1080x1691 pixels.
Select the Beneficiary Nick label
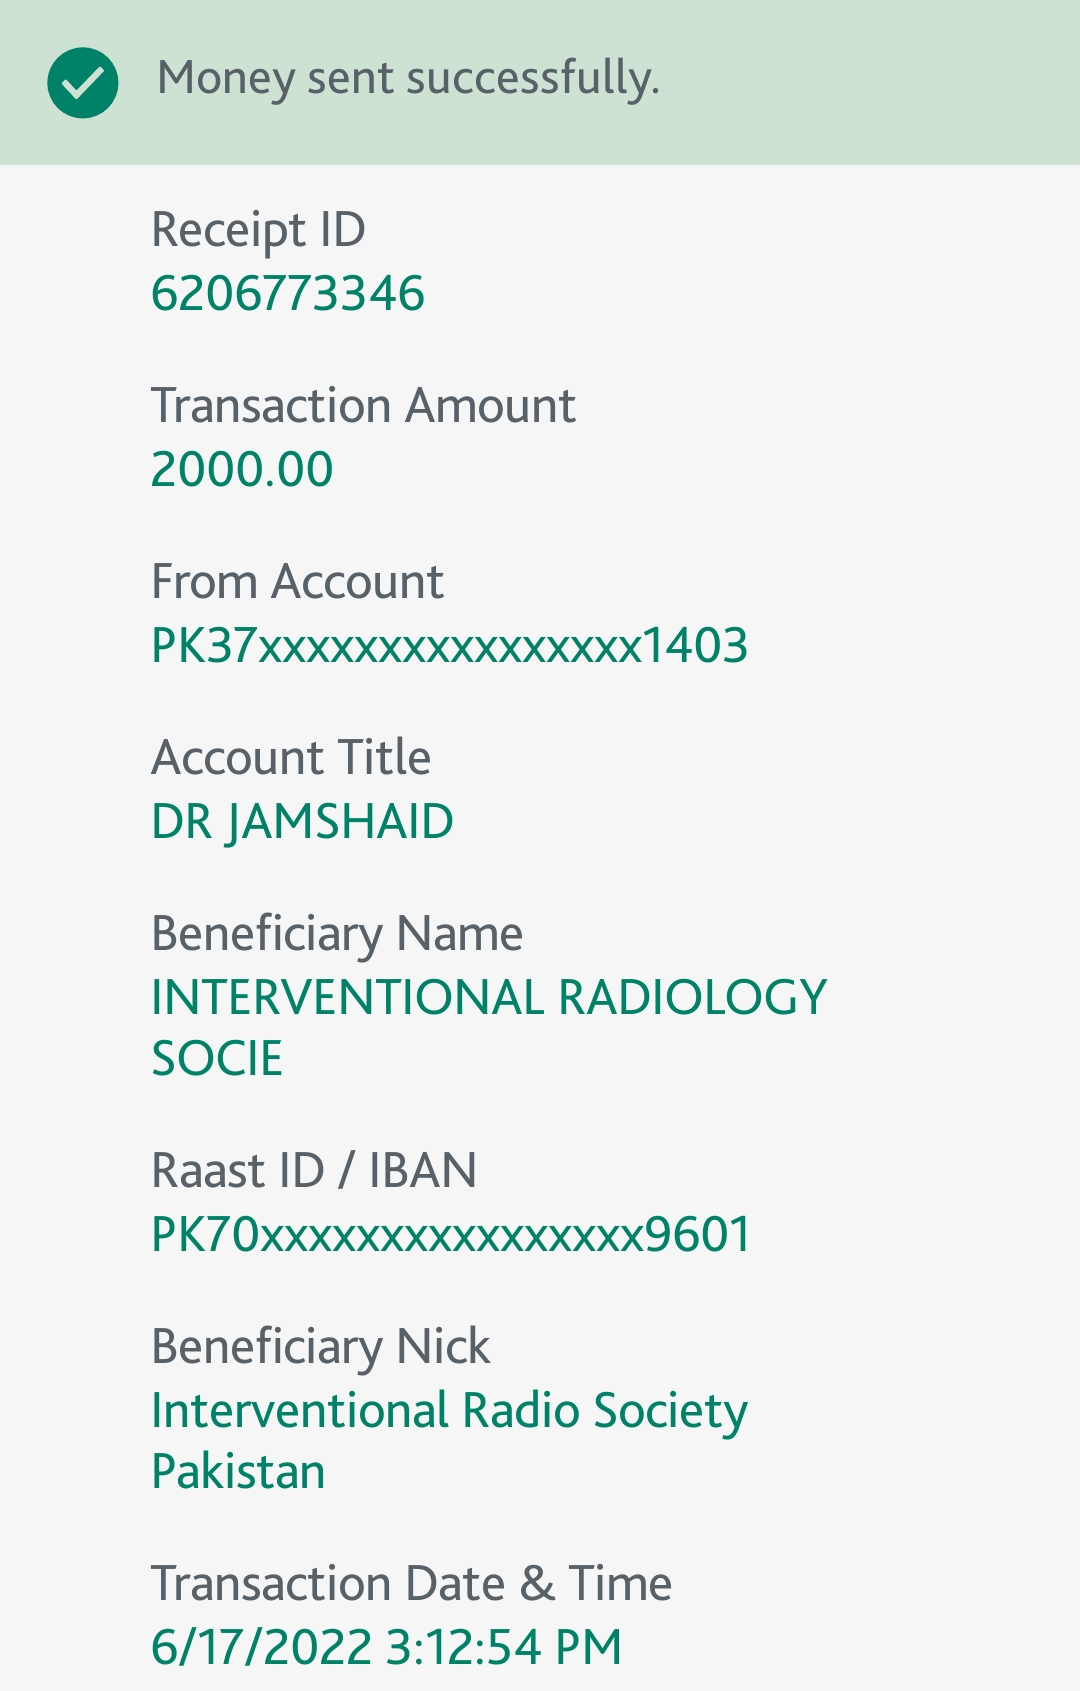(x=321, y=1347)
